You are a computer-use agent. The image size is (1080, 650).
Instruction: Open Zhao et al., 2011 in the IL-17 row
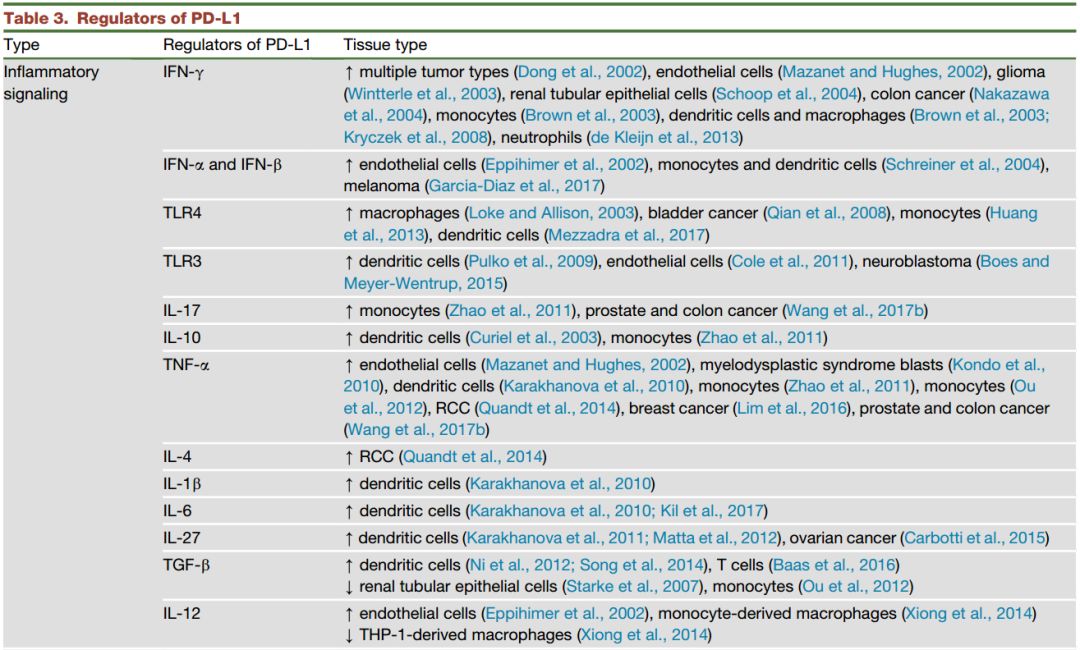[510, 311]
